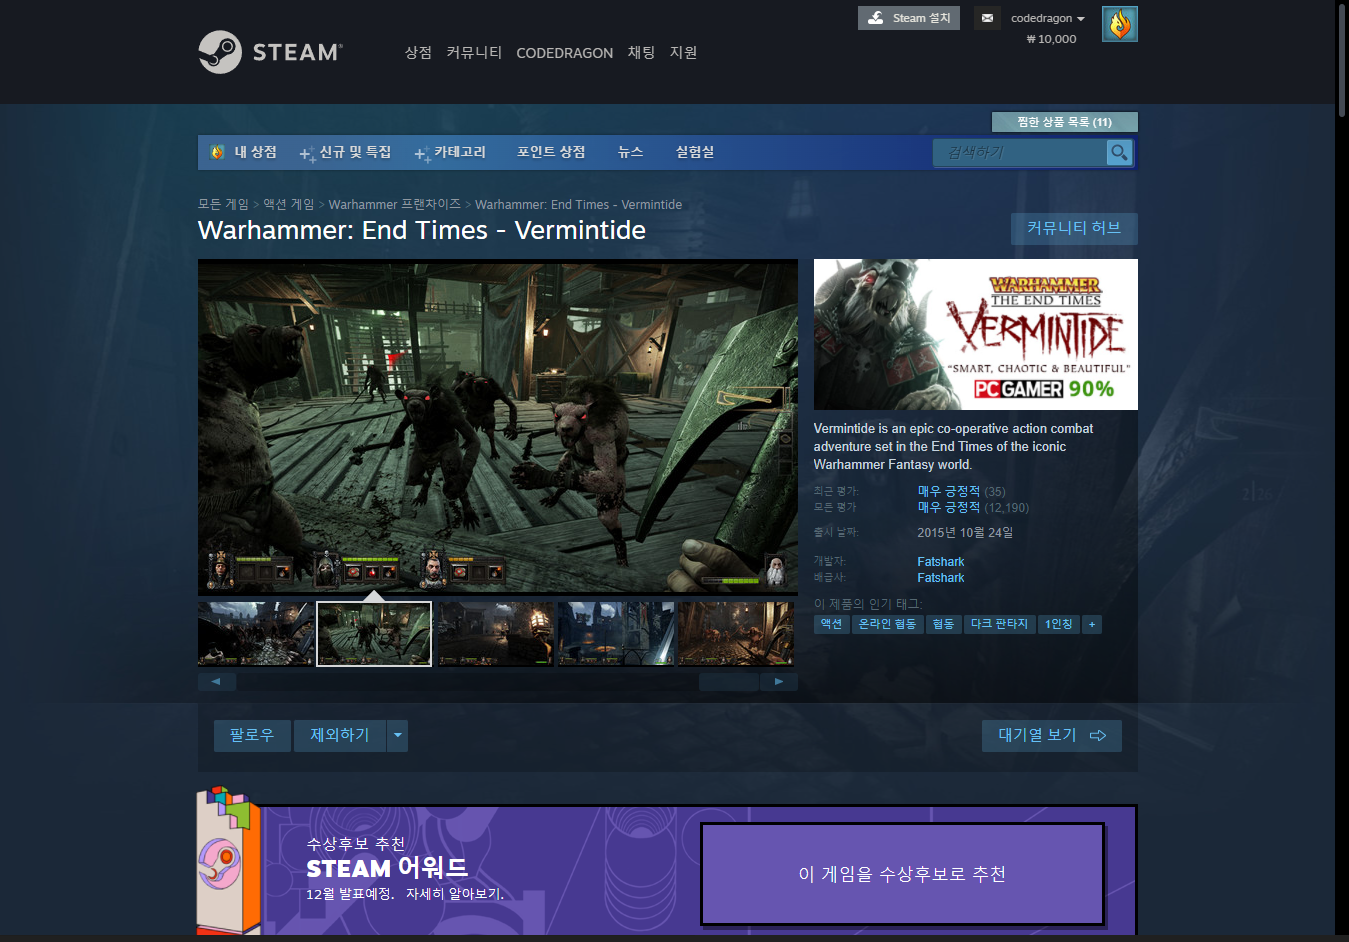Expand the 카테고리 menu
The width and height of the screenshot is (1349, 942).
(x=450, y=152)
